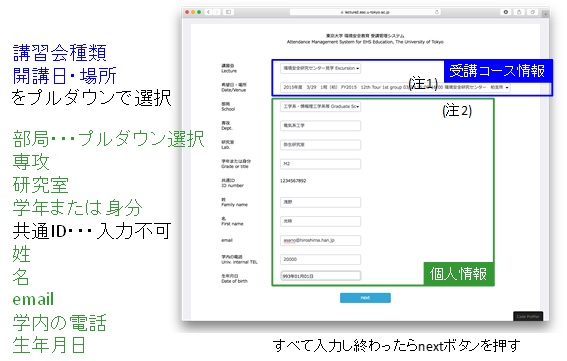
Task: Select the email input field
Action: (320, 241)
